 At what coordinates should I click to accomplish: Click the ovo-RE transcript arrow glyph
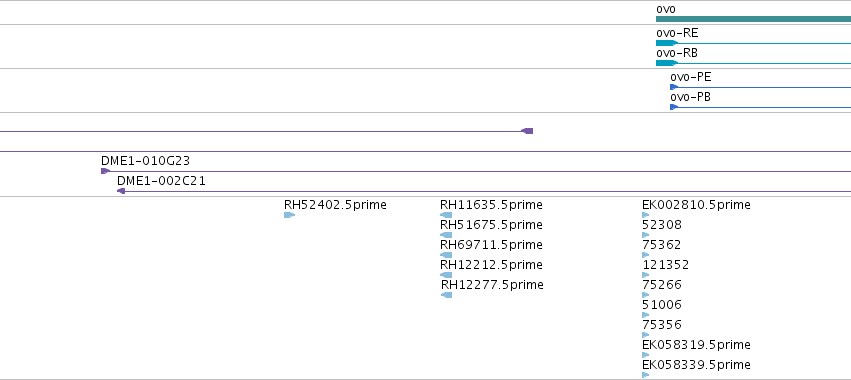click(x=667, y=43)
